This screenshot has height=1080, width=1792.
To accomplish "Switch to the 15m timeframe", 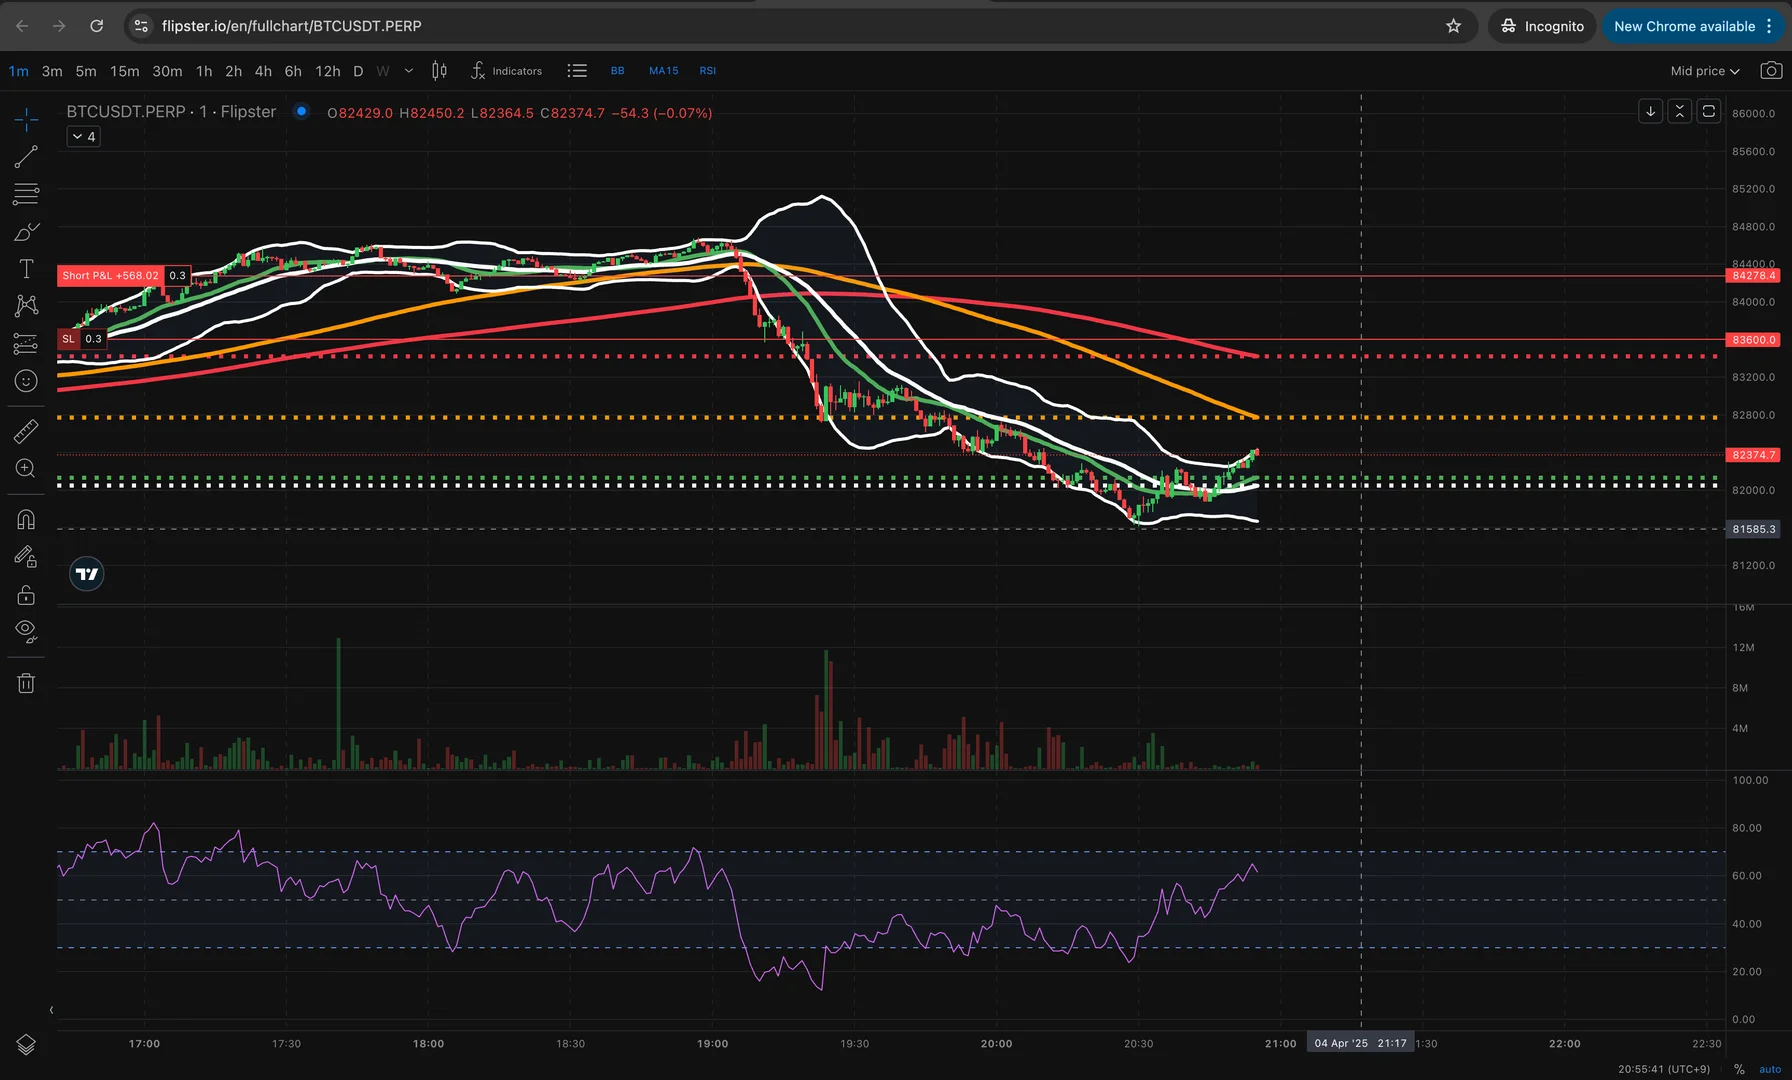I will click(124, 71).
